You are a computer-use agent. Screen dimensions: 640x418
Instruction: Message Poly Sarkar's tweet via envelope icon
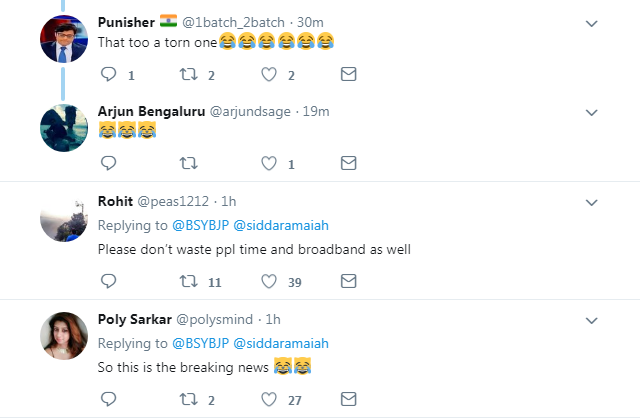coord(347,400)
